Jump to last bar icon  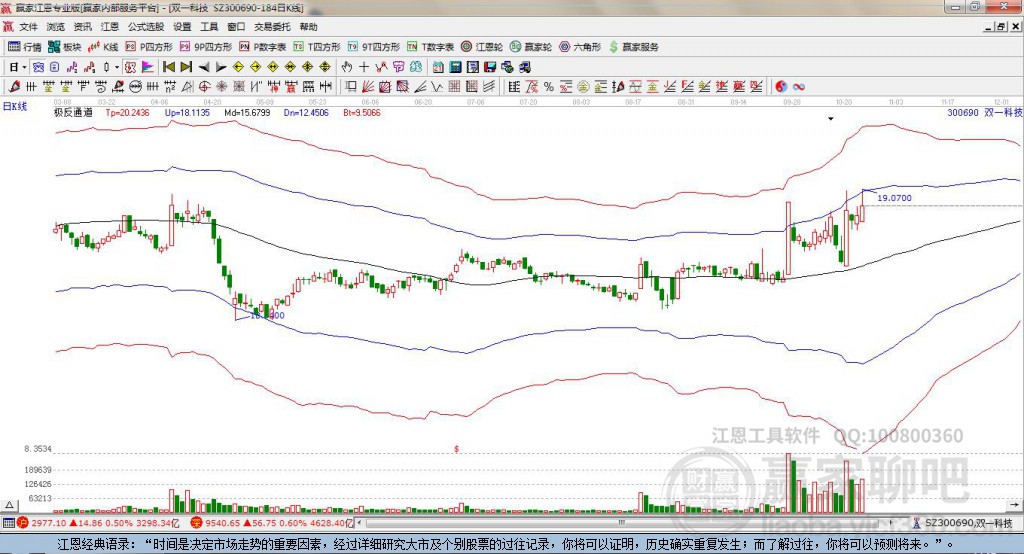pyautogui.click(x=186, y=67)
